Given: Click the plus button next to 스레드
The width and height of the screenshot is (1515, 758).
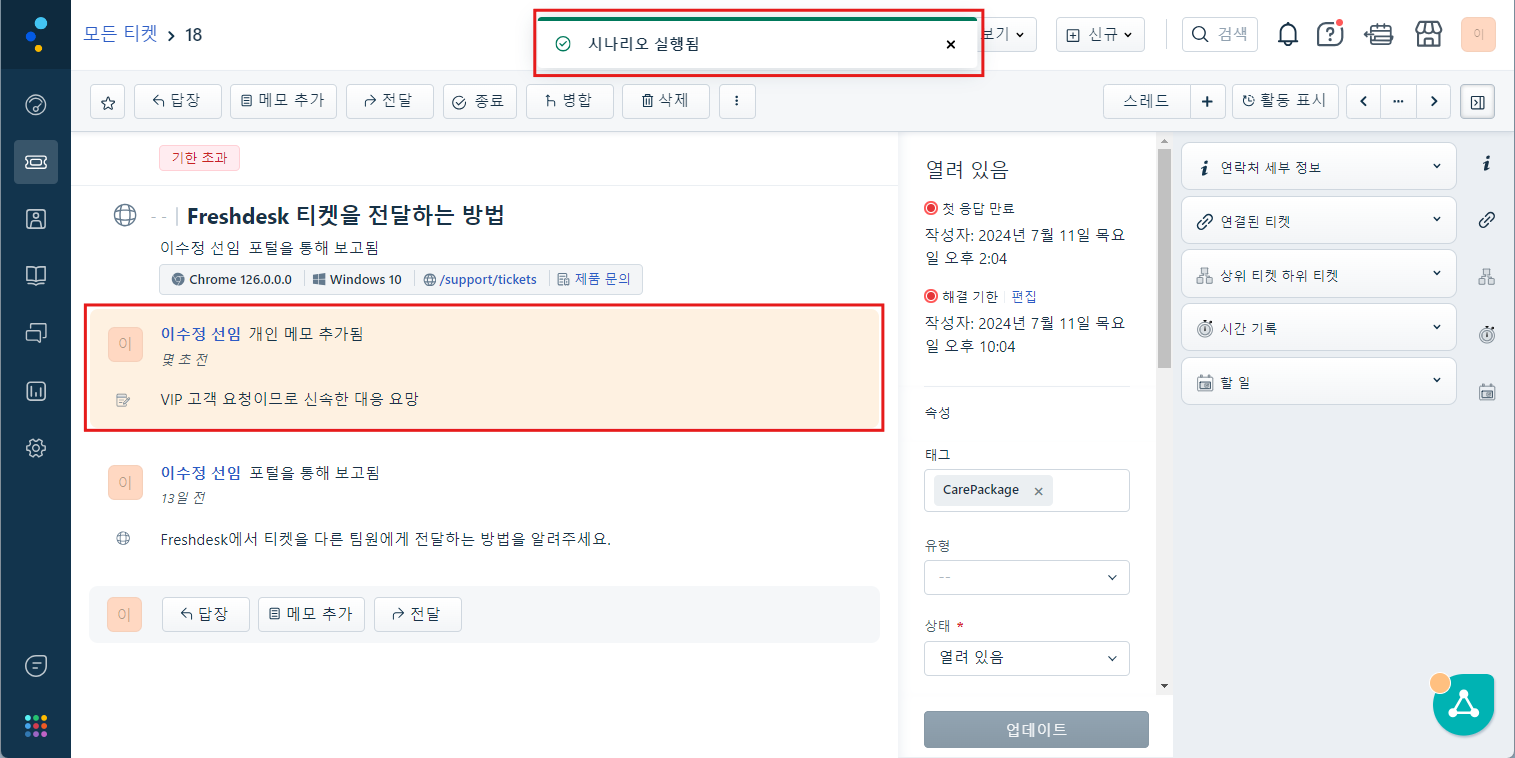Looking at the screenshot, I should (1207, 101).
